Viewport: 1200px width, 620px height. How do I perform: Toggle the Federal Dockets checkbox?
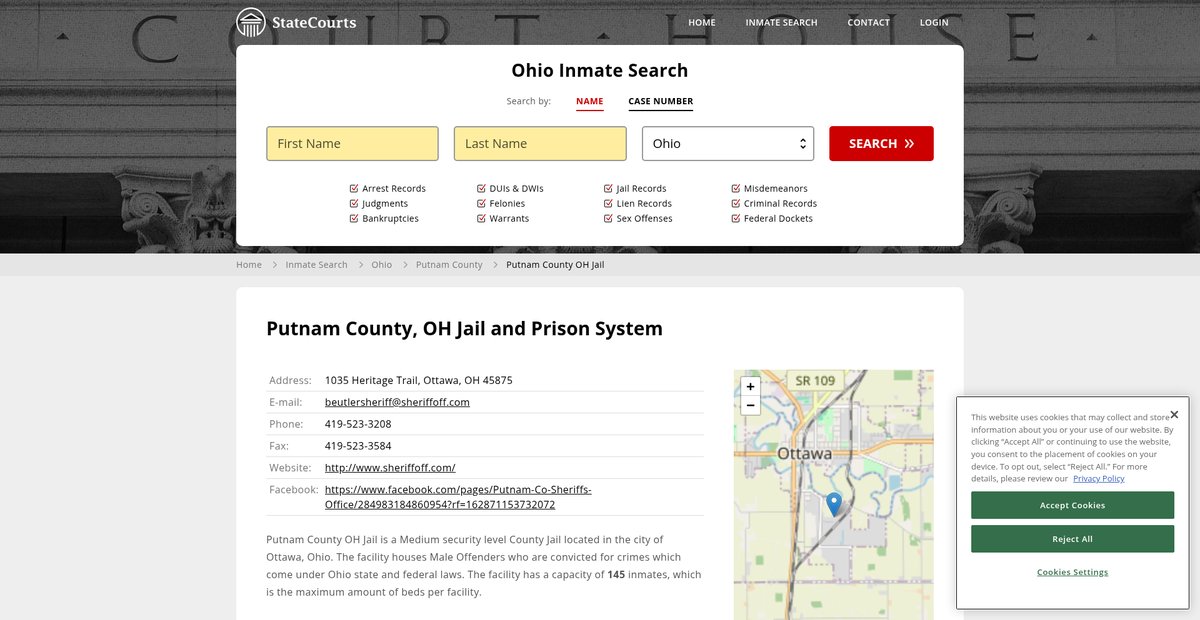[736, 218]
